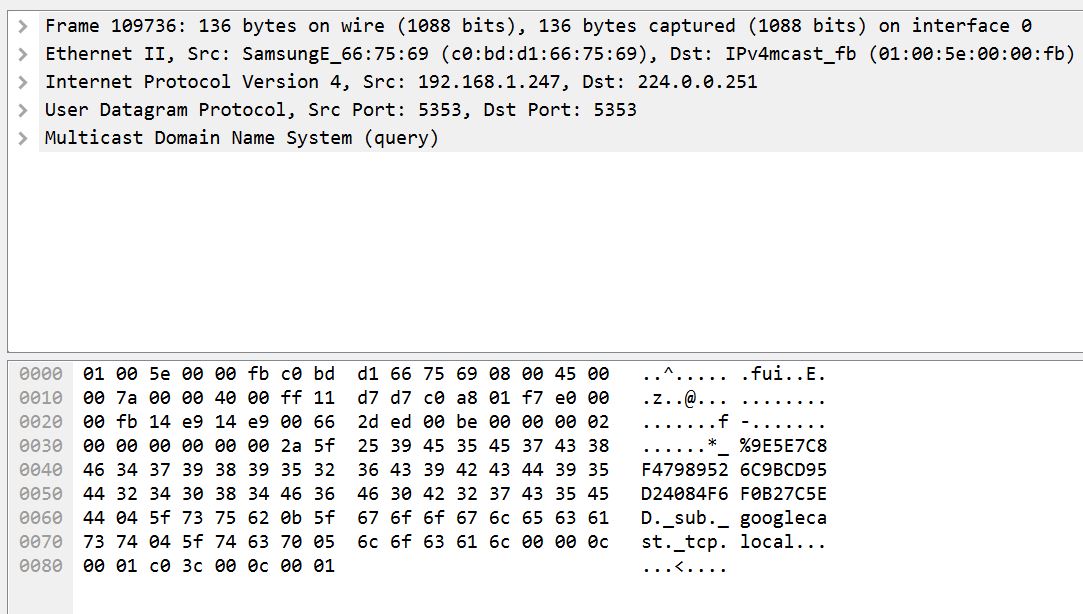Select the Ethernet II SamsungE row
This screenshot has width=1083, height=614.
click(x=559, y=54)
